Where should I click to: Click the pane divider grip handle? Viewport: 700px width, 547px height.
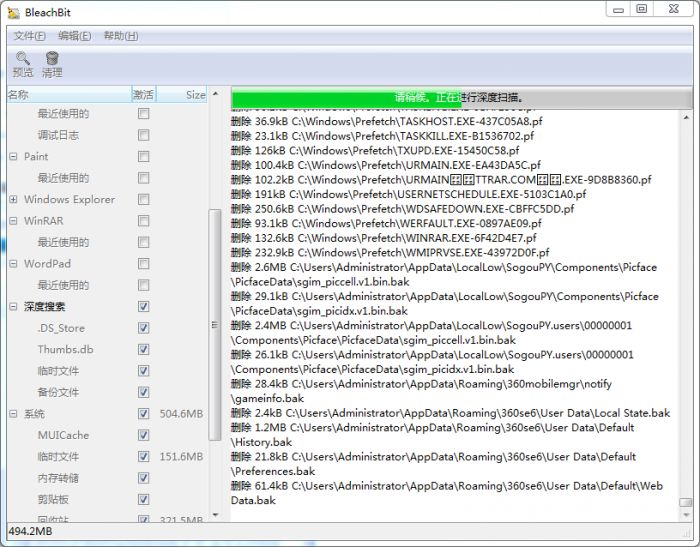(213, 325)
